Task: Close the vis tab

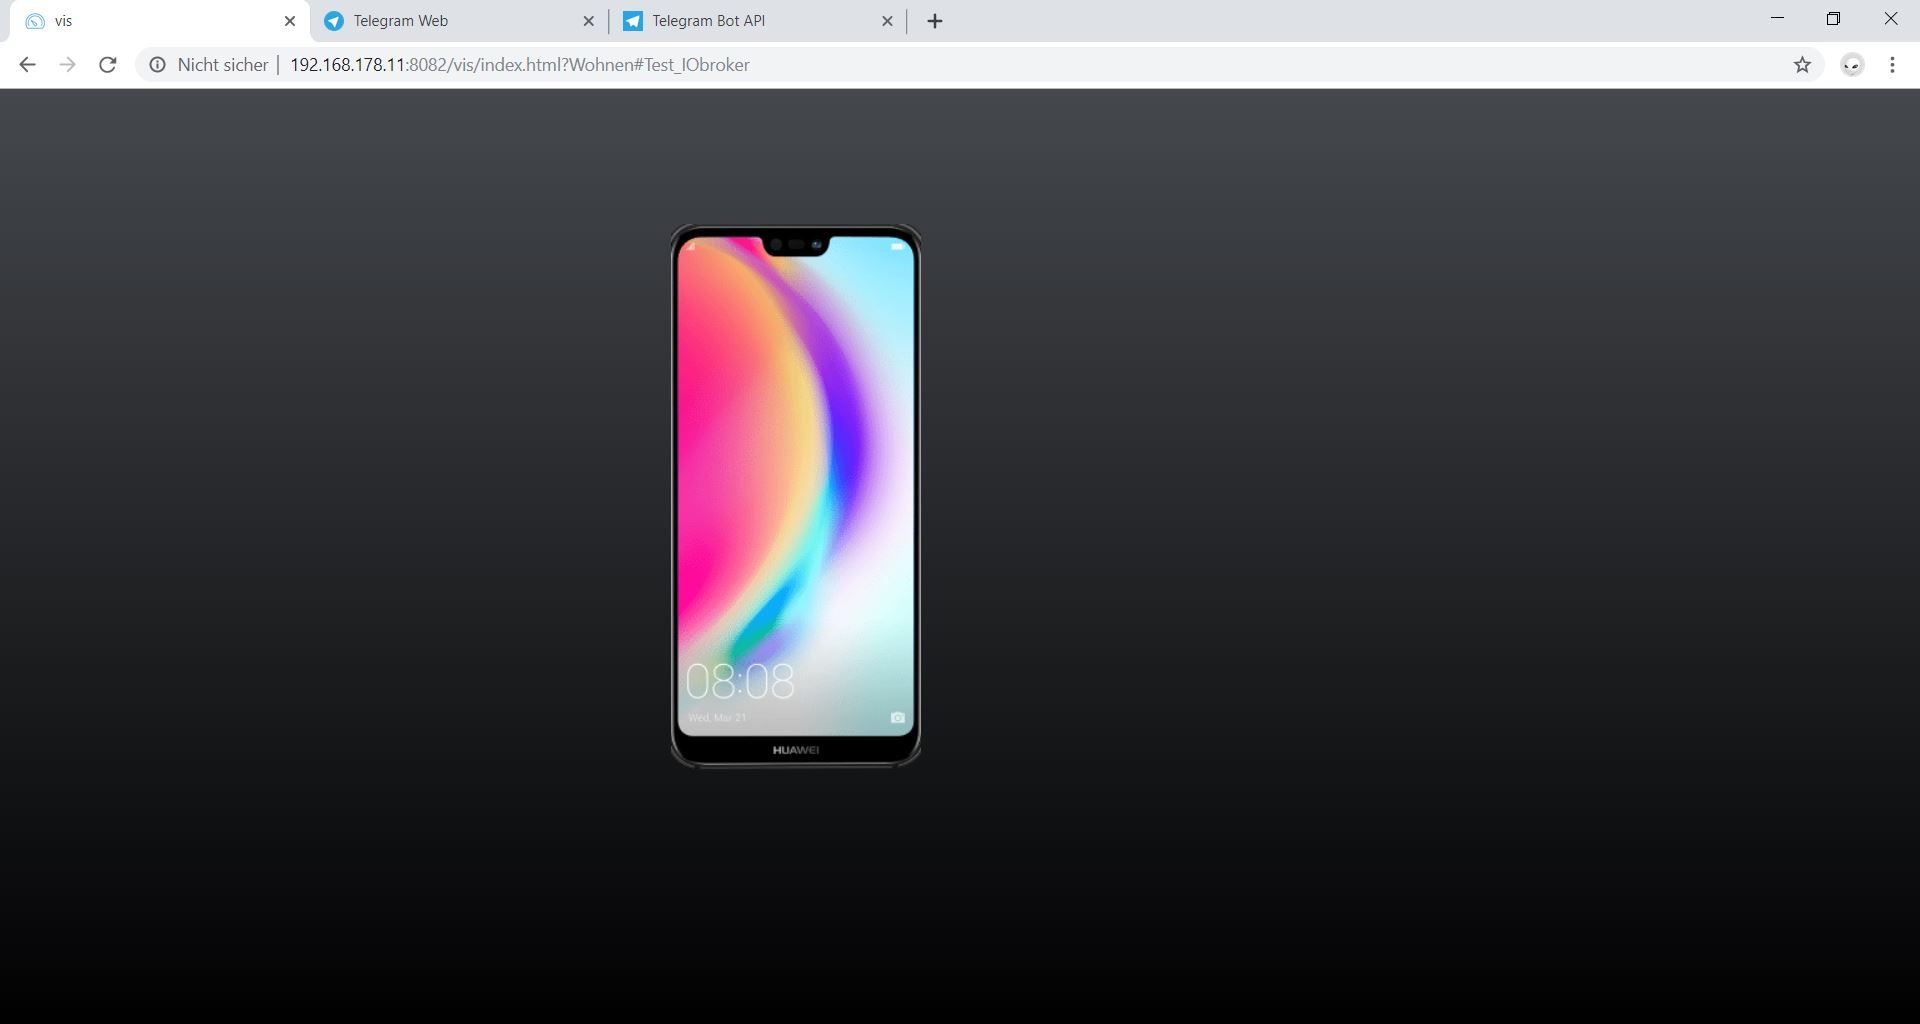Action: click(x=290, y=21)
